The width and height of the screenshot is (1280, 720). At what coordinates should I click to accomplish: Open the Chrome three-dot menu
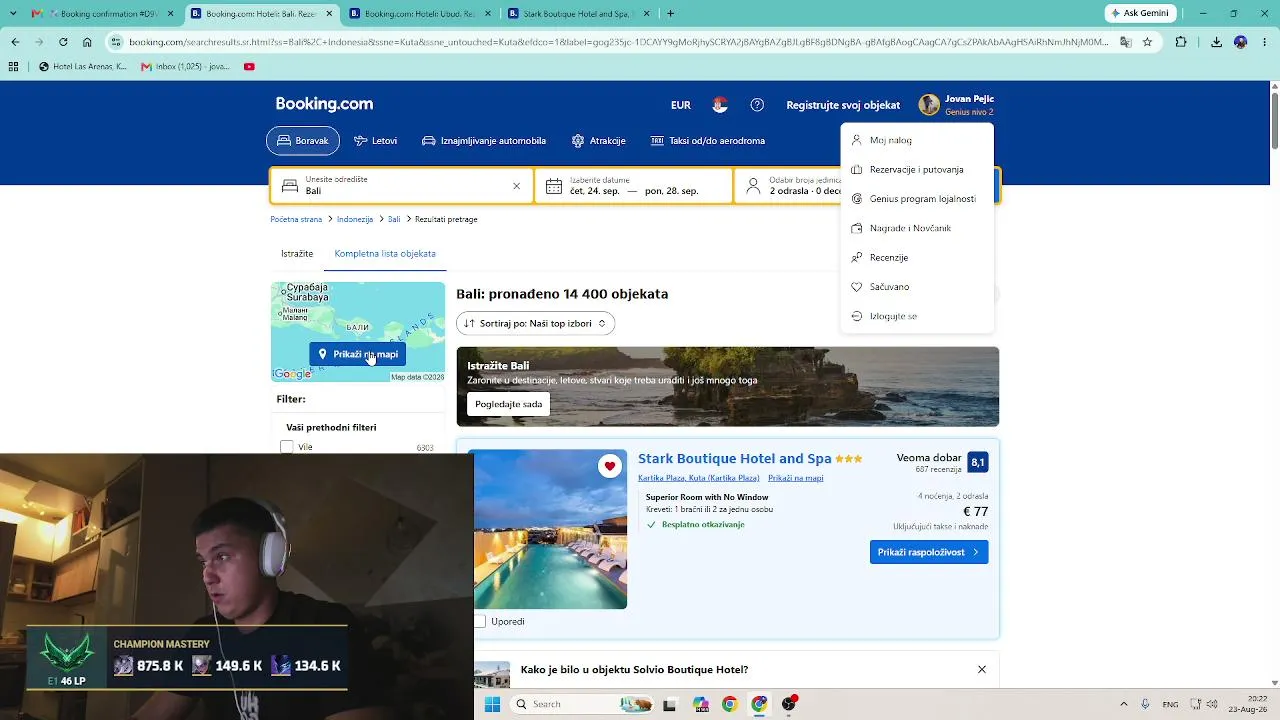tap(1265, 42)
